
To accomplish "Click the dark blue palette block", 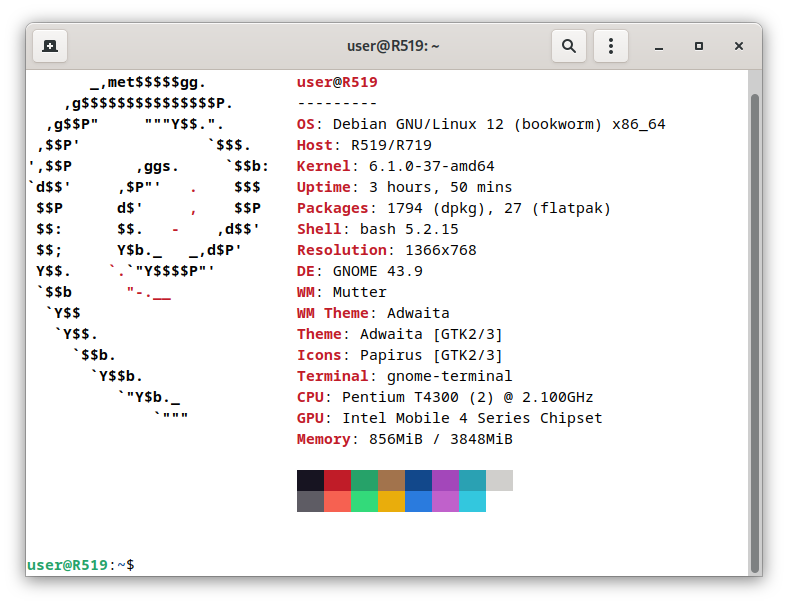I will [418, 480].
